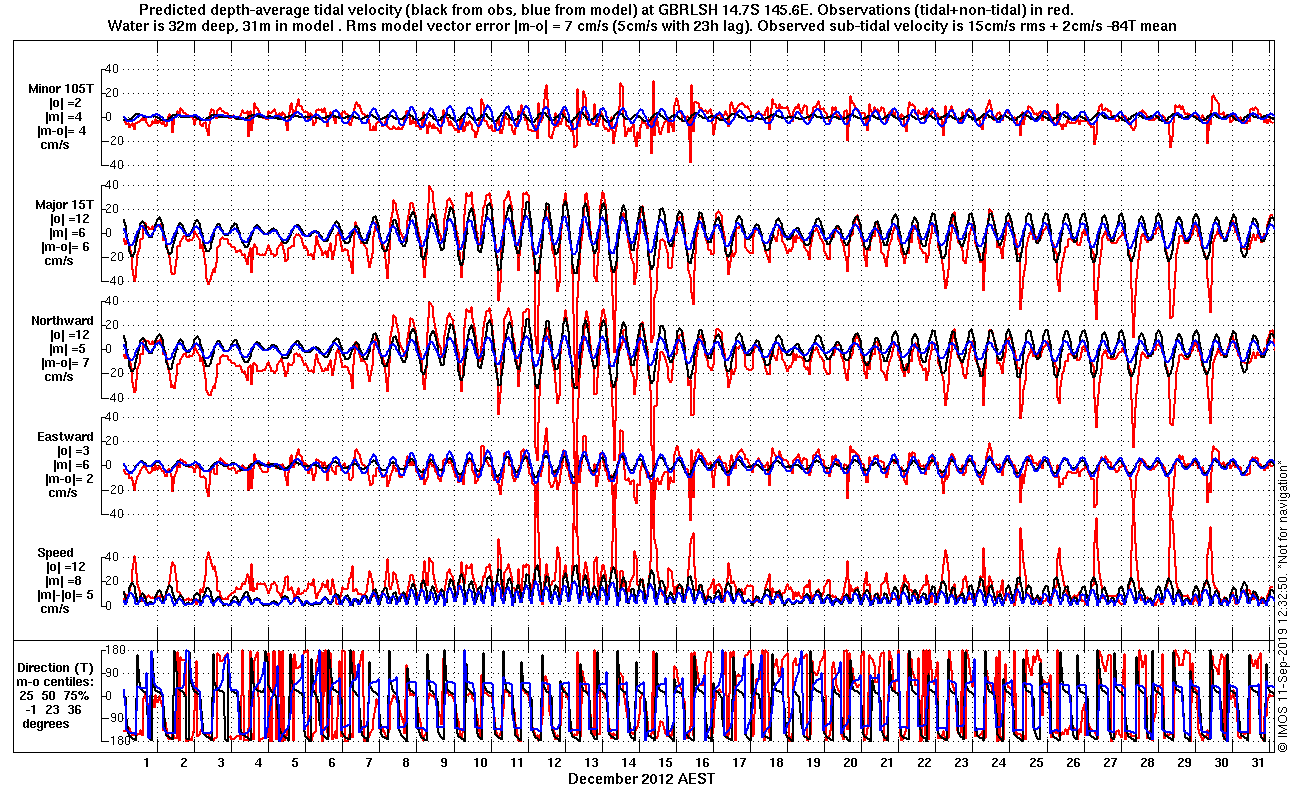The height and width of the screenshot is (800, 1300).
Task: Click the "December 2012 AEST" axis title
Action: point(642,778)
